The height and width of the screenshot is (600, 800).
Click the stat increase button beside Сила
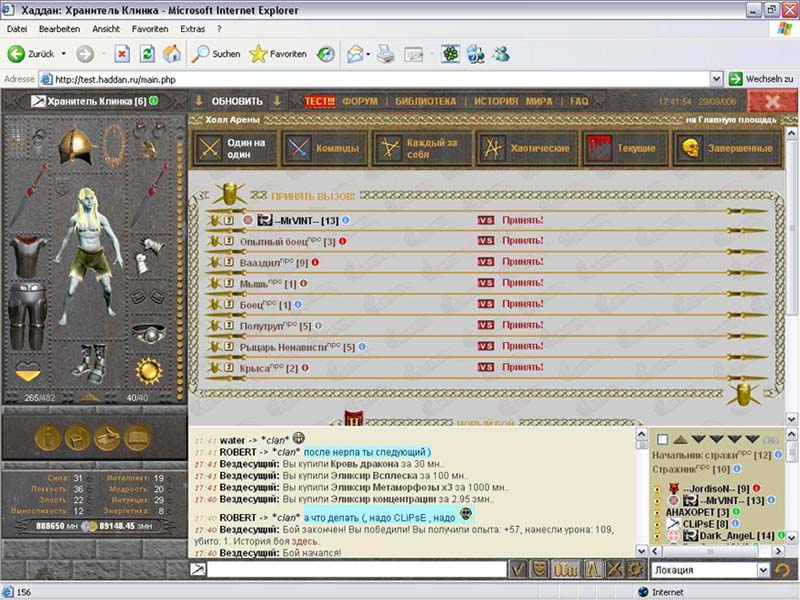tap(90, 479)
